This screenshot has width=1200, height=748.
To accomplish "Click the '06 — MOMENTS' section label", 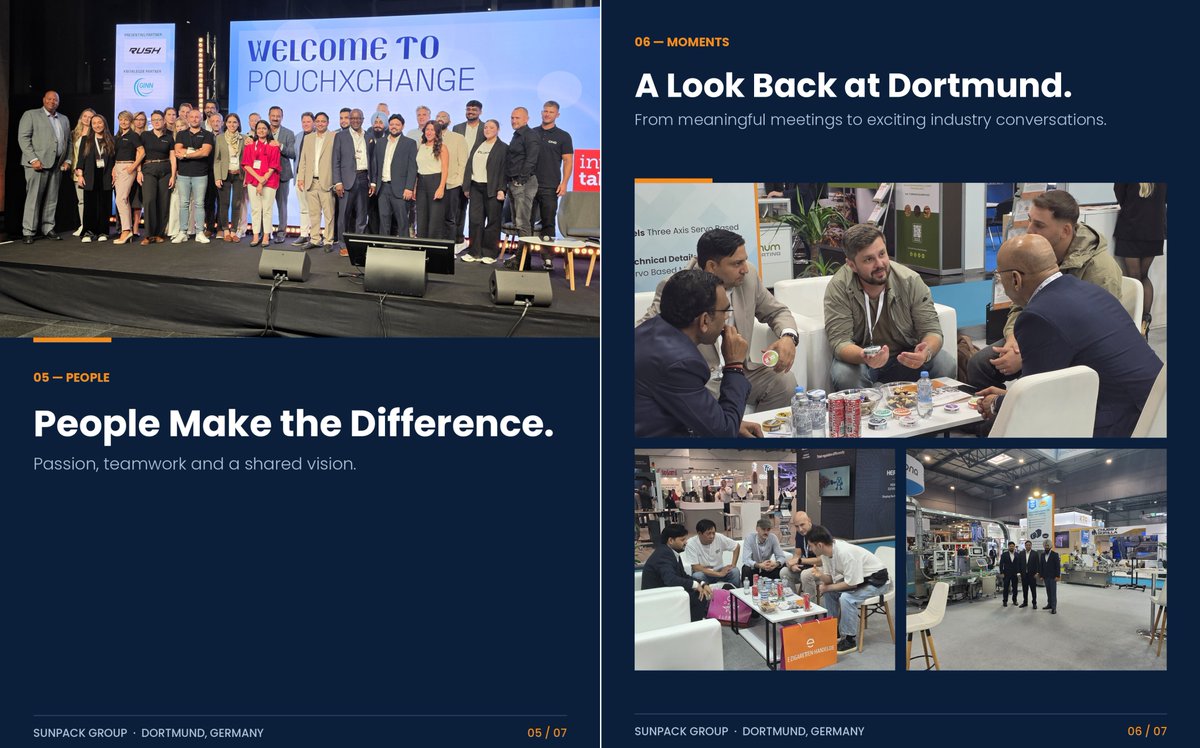I will pos(681,42).
